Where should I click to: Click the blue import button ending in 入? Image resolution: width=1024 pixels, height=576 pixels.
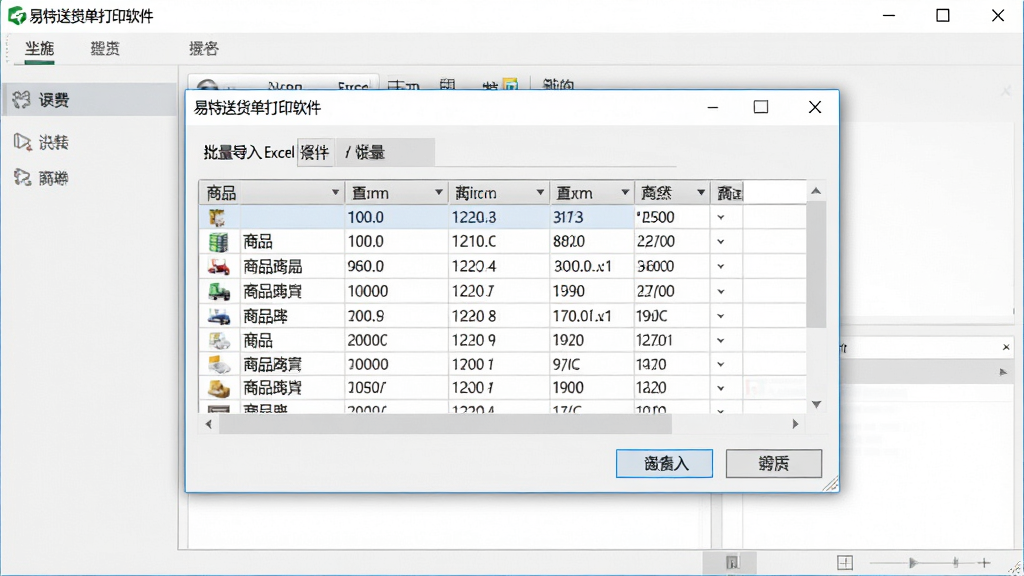coord(664,464)
